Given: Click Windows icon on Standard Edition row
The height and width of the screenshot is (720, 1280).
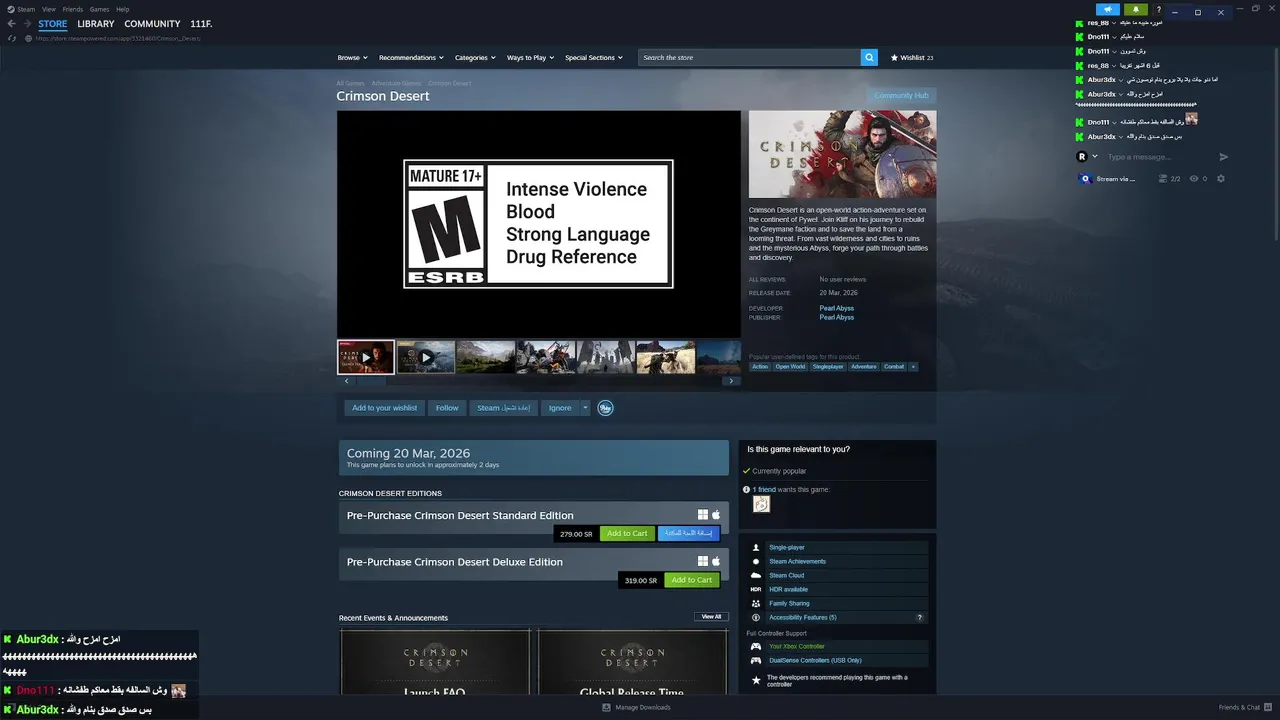Looking at the screenshot, I should (703, 515).
